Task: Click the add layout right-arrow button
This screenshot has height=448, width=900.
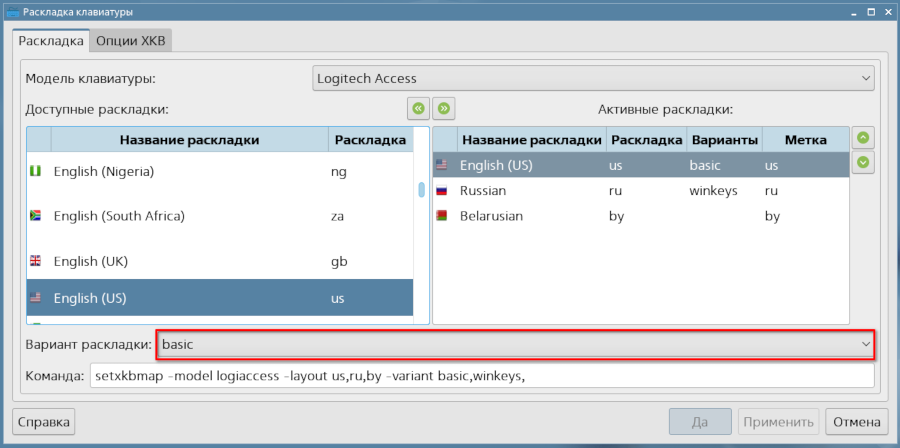Action: point(444,108)
